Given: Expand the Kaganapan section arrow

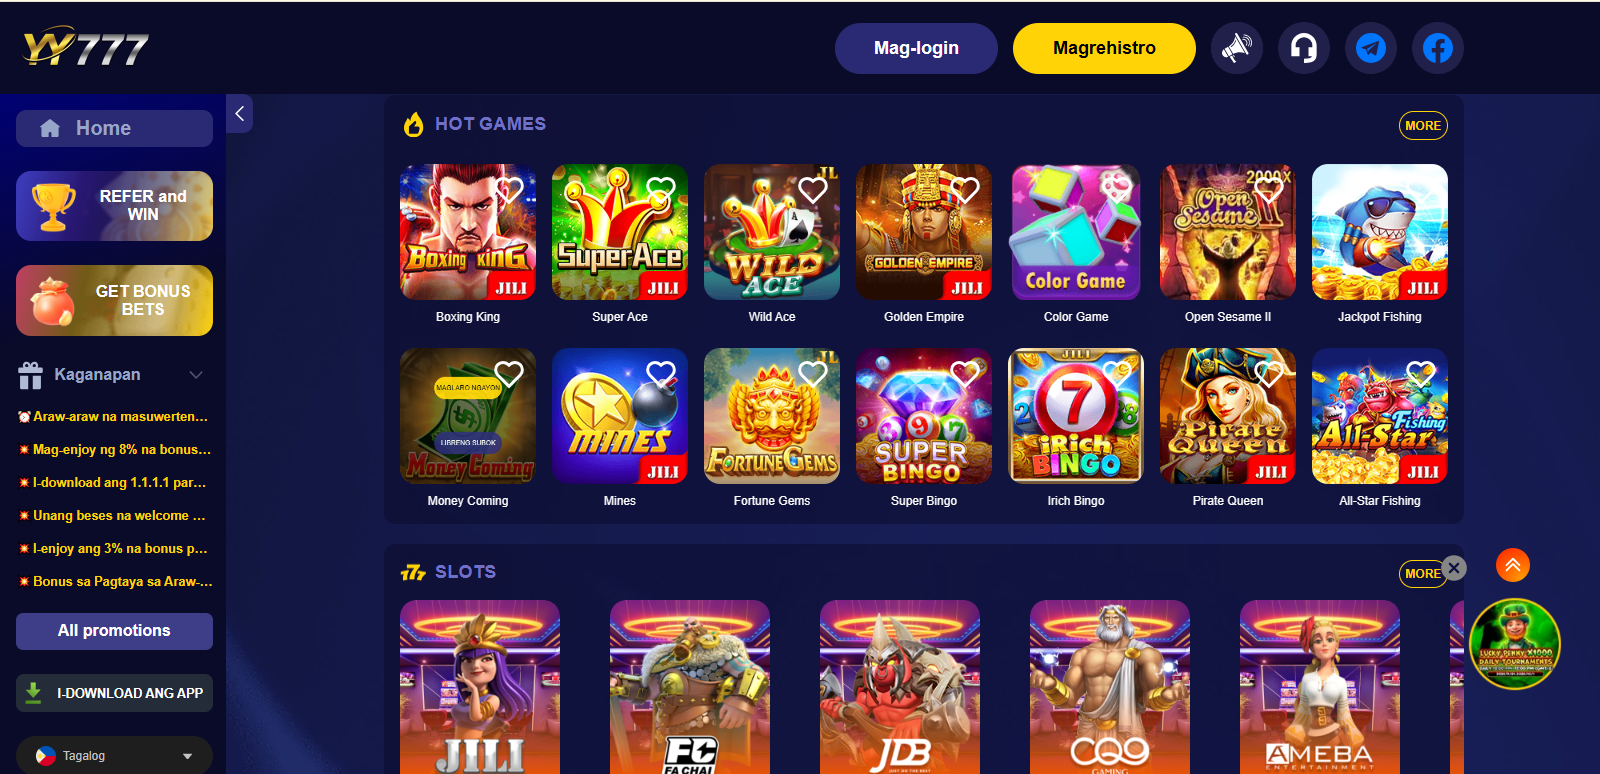Looking at the screenshot, I should [196, 375].
